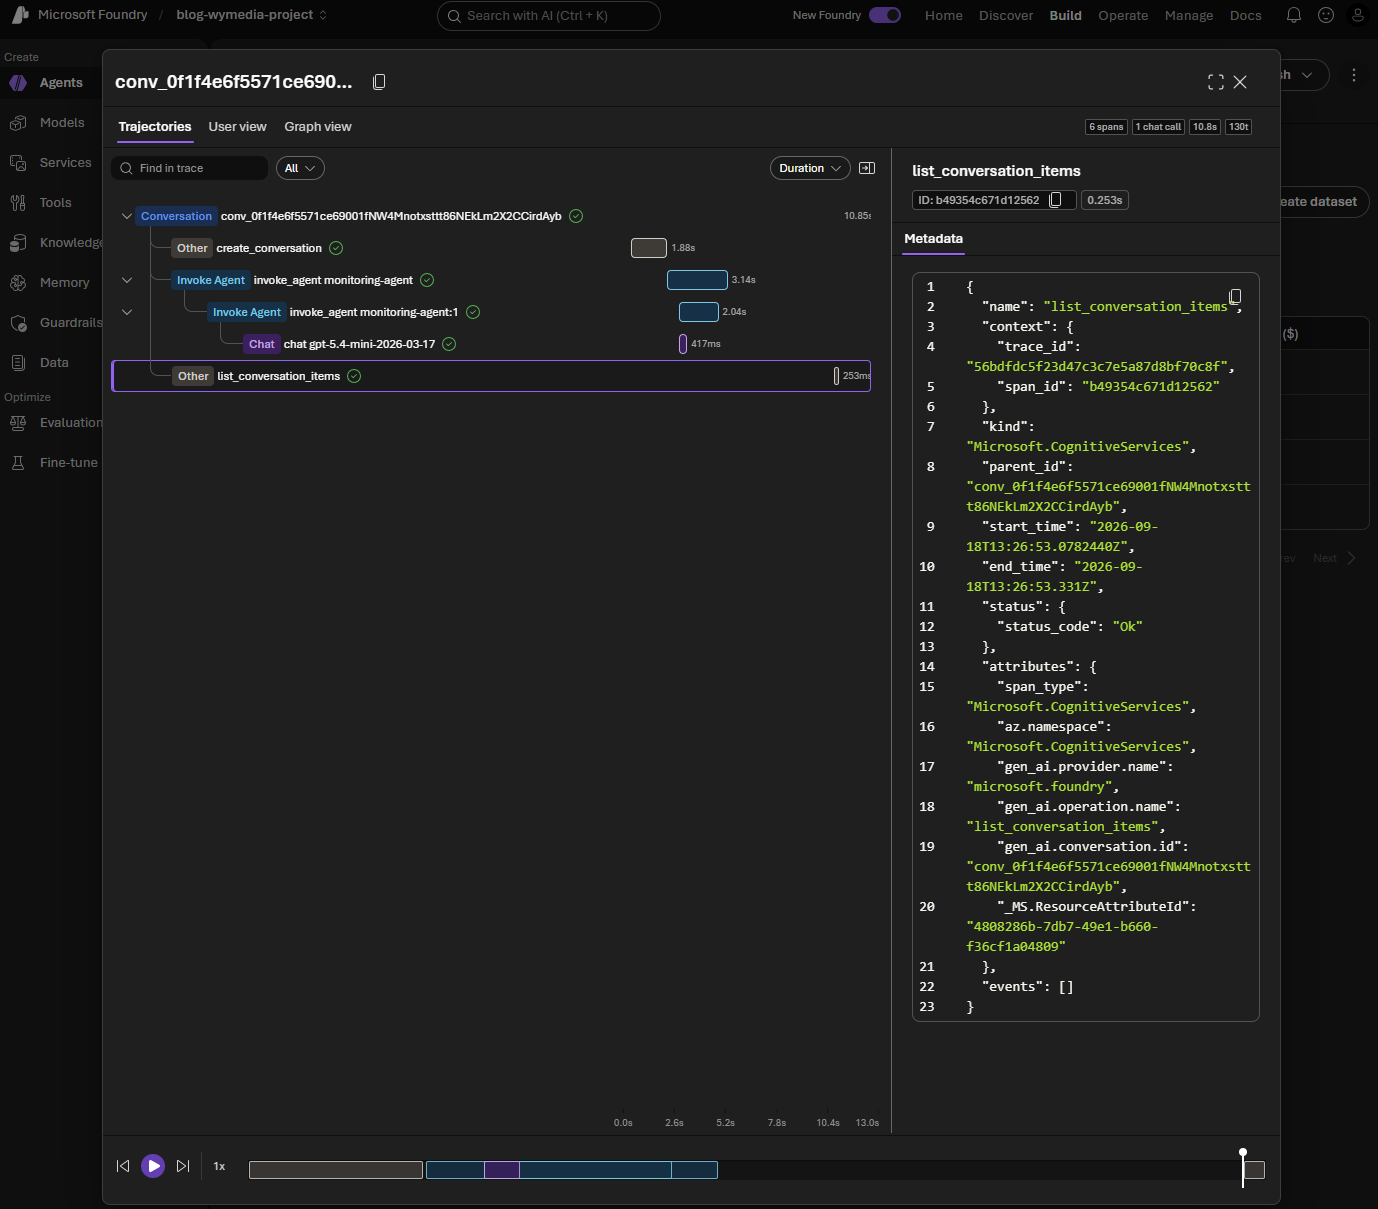
Task: Collapse the invoke_agent monitoring-agent node
Action: click(x=127, y=280)
